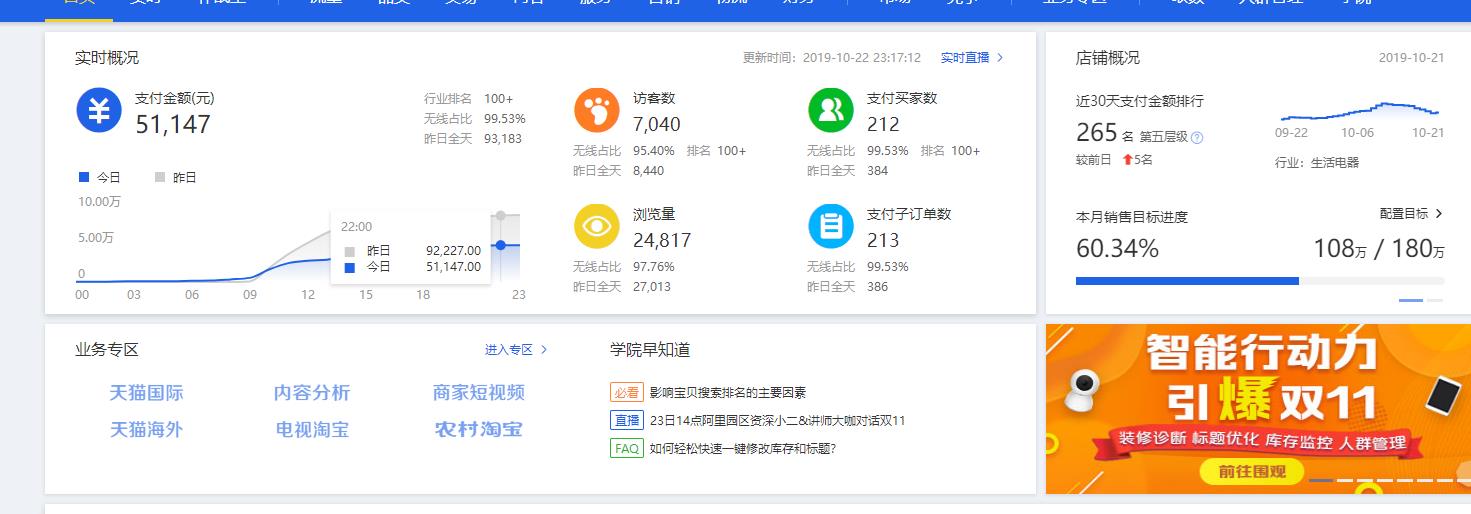
Task: Click the paid sub-orders value 213
Action: tap(883, 240)
